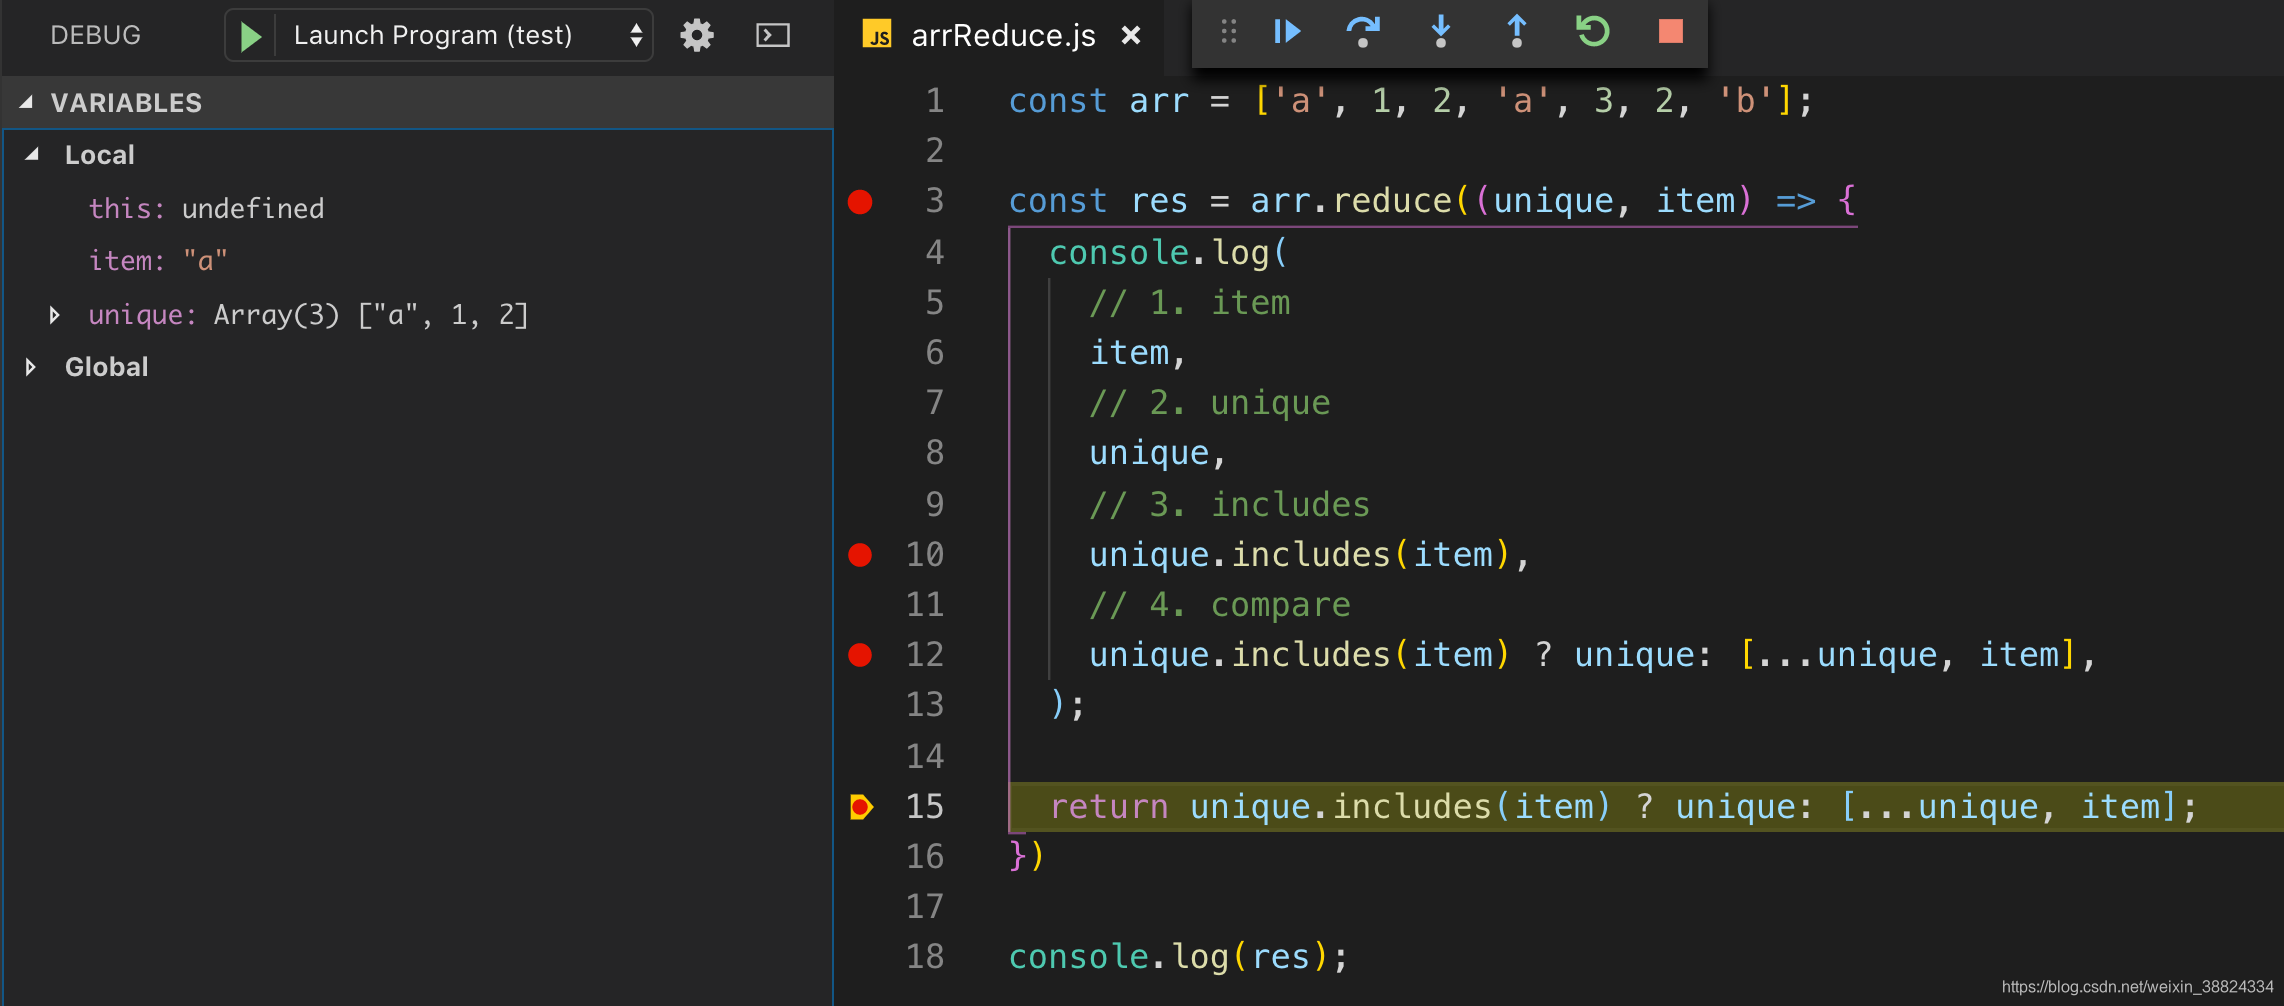
Task: Place cursor on 'const arr' declaration line
Action: tap(1410, 100)
